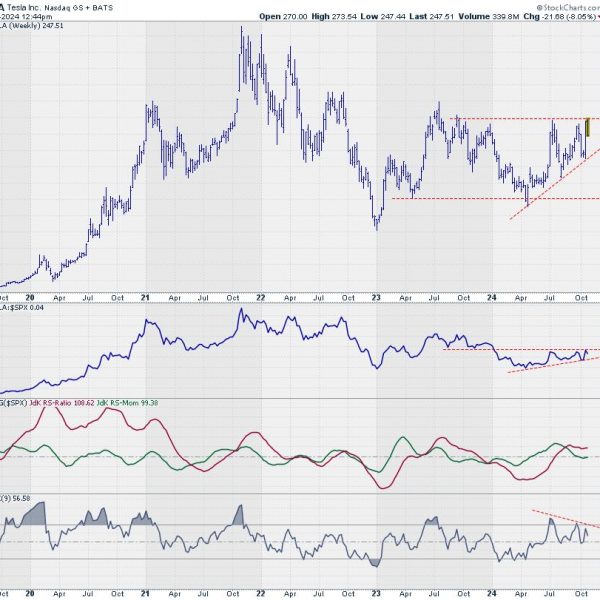Click year label 24 on bottom RSI axis
The width and height of the screenshot is (600, 600).
(492, 593)
